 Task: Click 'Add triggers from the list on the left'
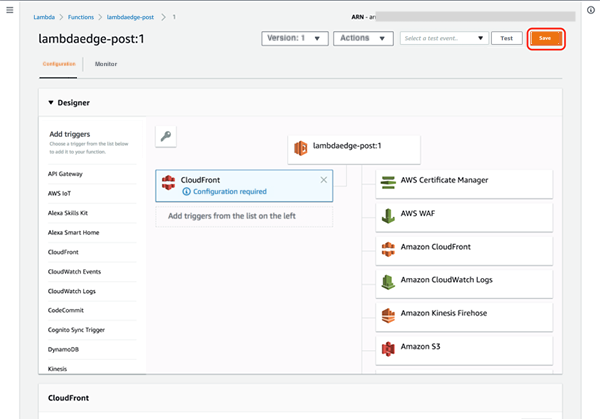point(232,216)
